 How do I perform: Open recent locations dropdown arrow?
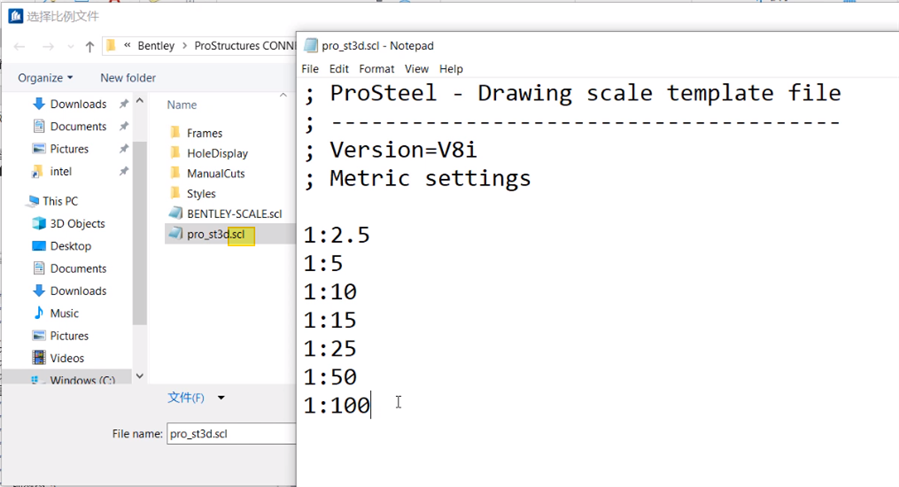coord(71,46)
